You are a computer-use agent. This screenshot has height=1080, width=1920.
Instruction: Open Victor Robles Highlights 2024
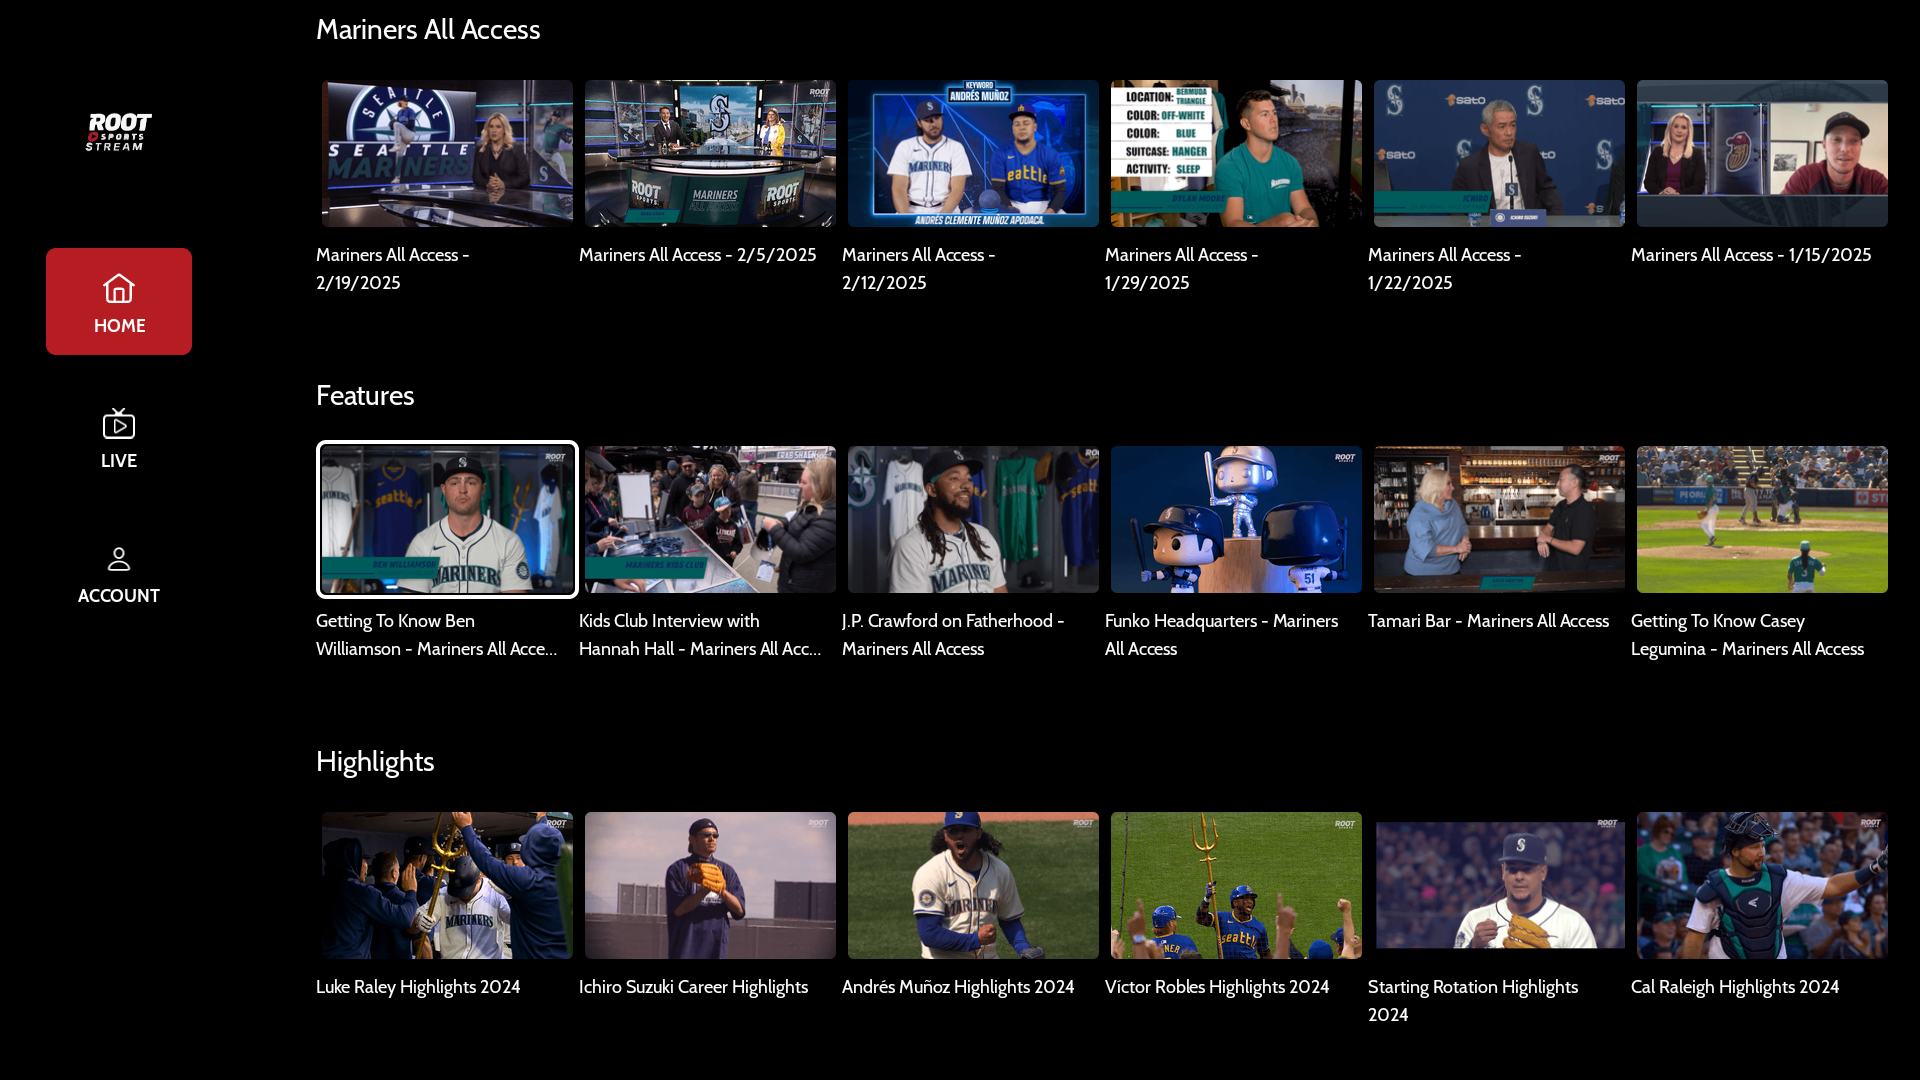point(1236,885)
